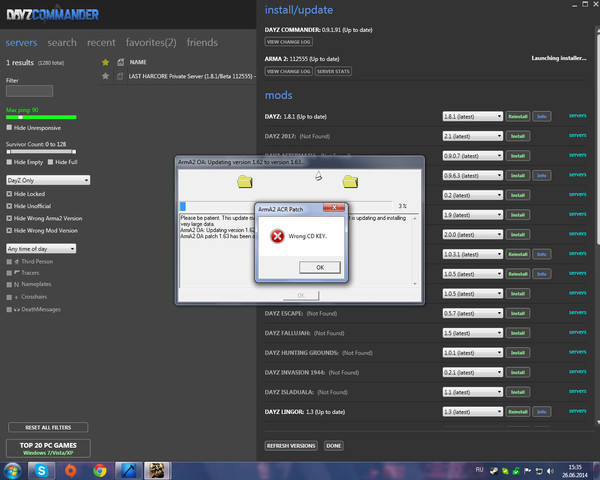
Task: Click RESET ALL FILTERS button
Action: [48, 427]
